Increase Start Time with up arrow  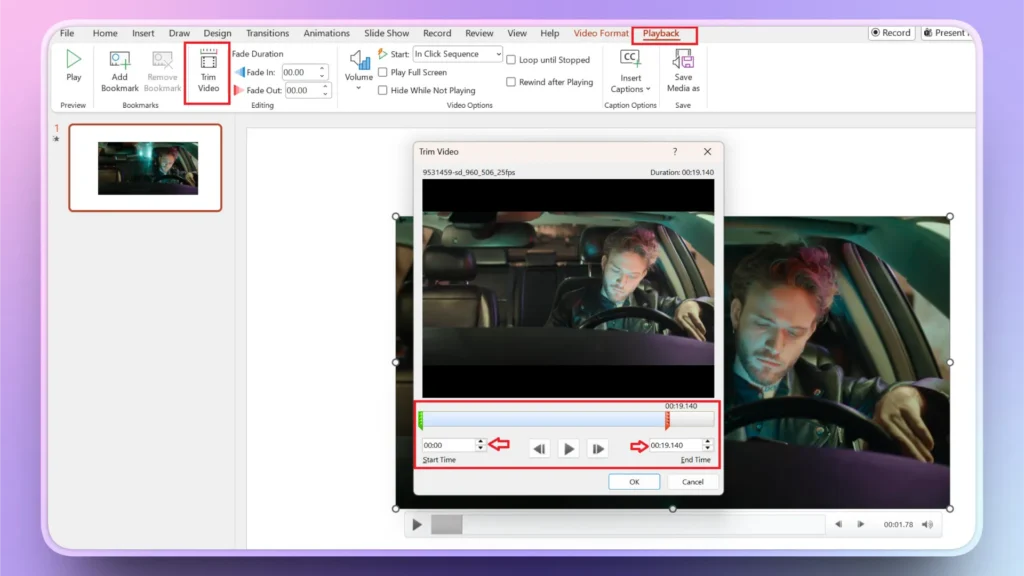(x=481, y=441)
